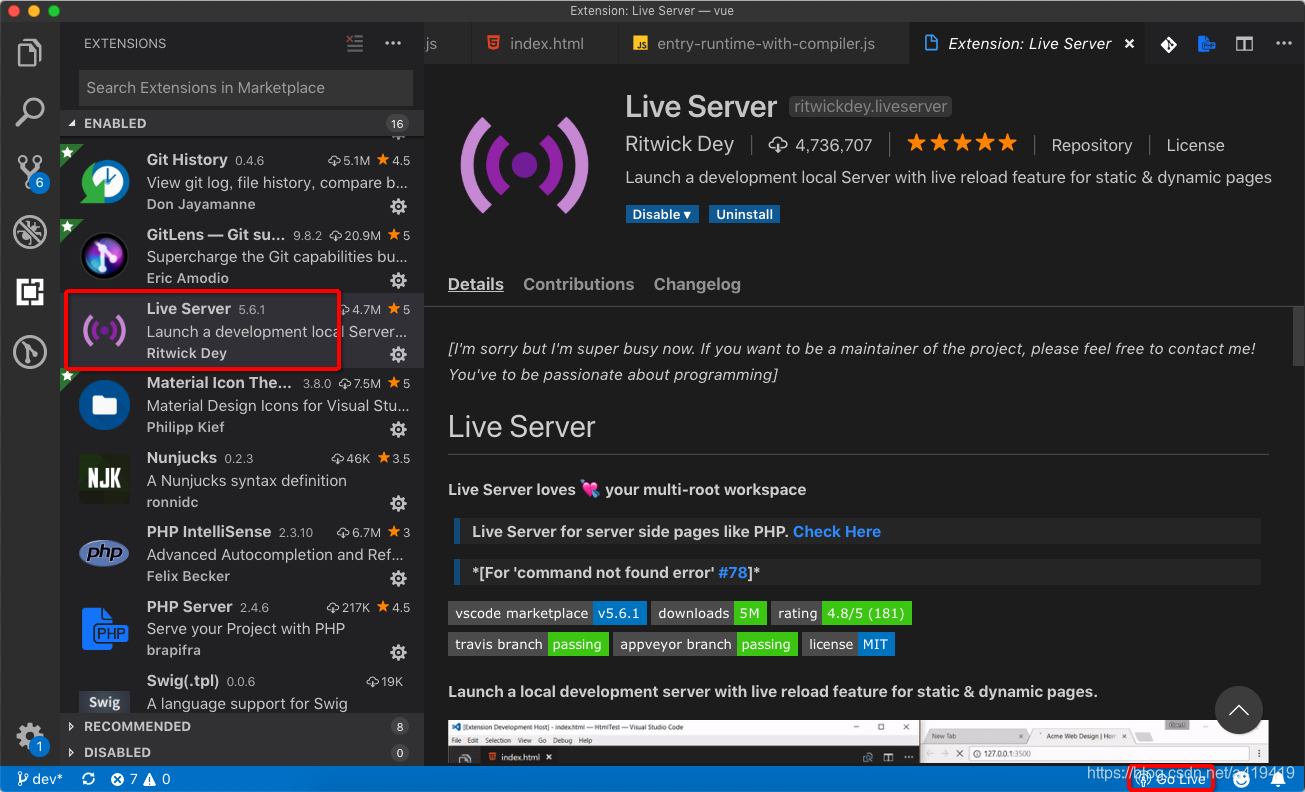This screenshot has width=1305, height=792.
Task: Open gear settings for PHP Server extension
Action: (398, 652)
